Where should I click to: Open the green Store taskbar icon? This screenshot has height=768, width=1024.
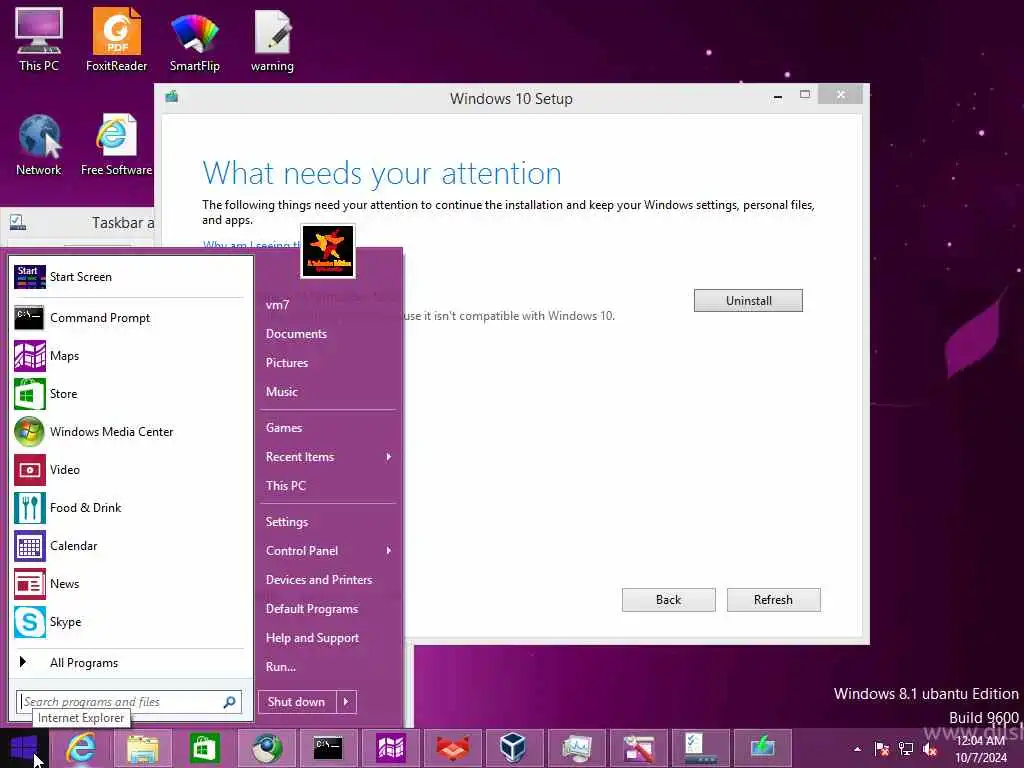point(204,748)
